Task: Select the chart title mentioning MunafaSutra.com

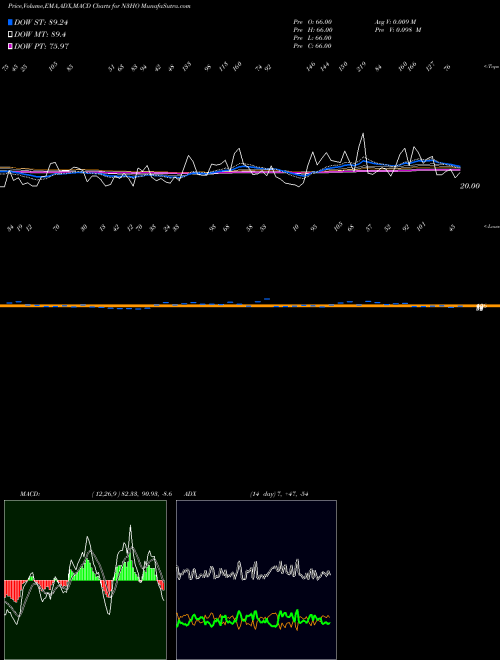Action: (x=99, y=7)
